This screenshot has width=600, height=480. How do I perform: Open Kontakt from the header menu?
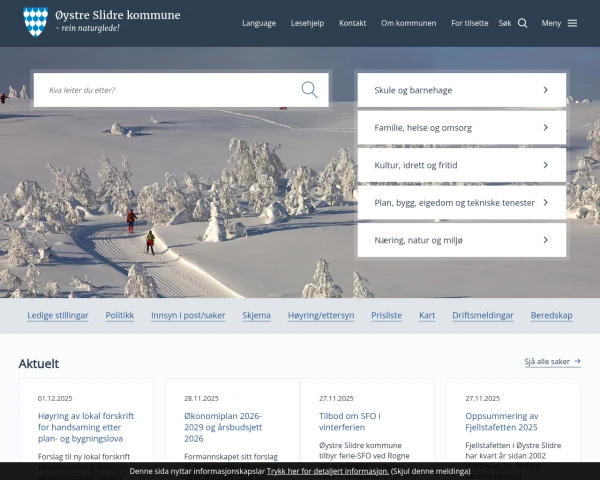pos(352,23)
